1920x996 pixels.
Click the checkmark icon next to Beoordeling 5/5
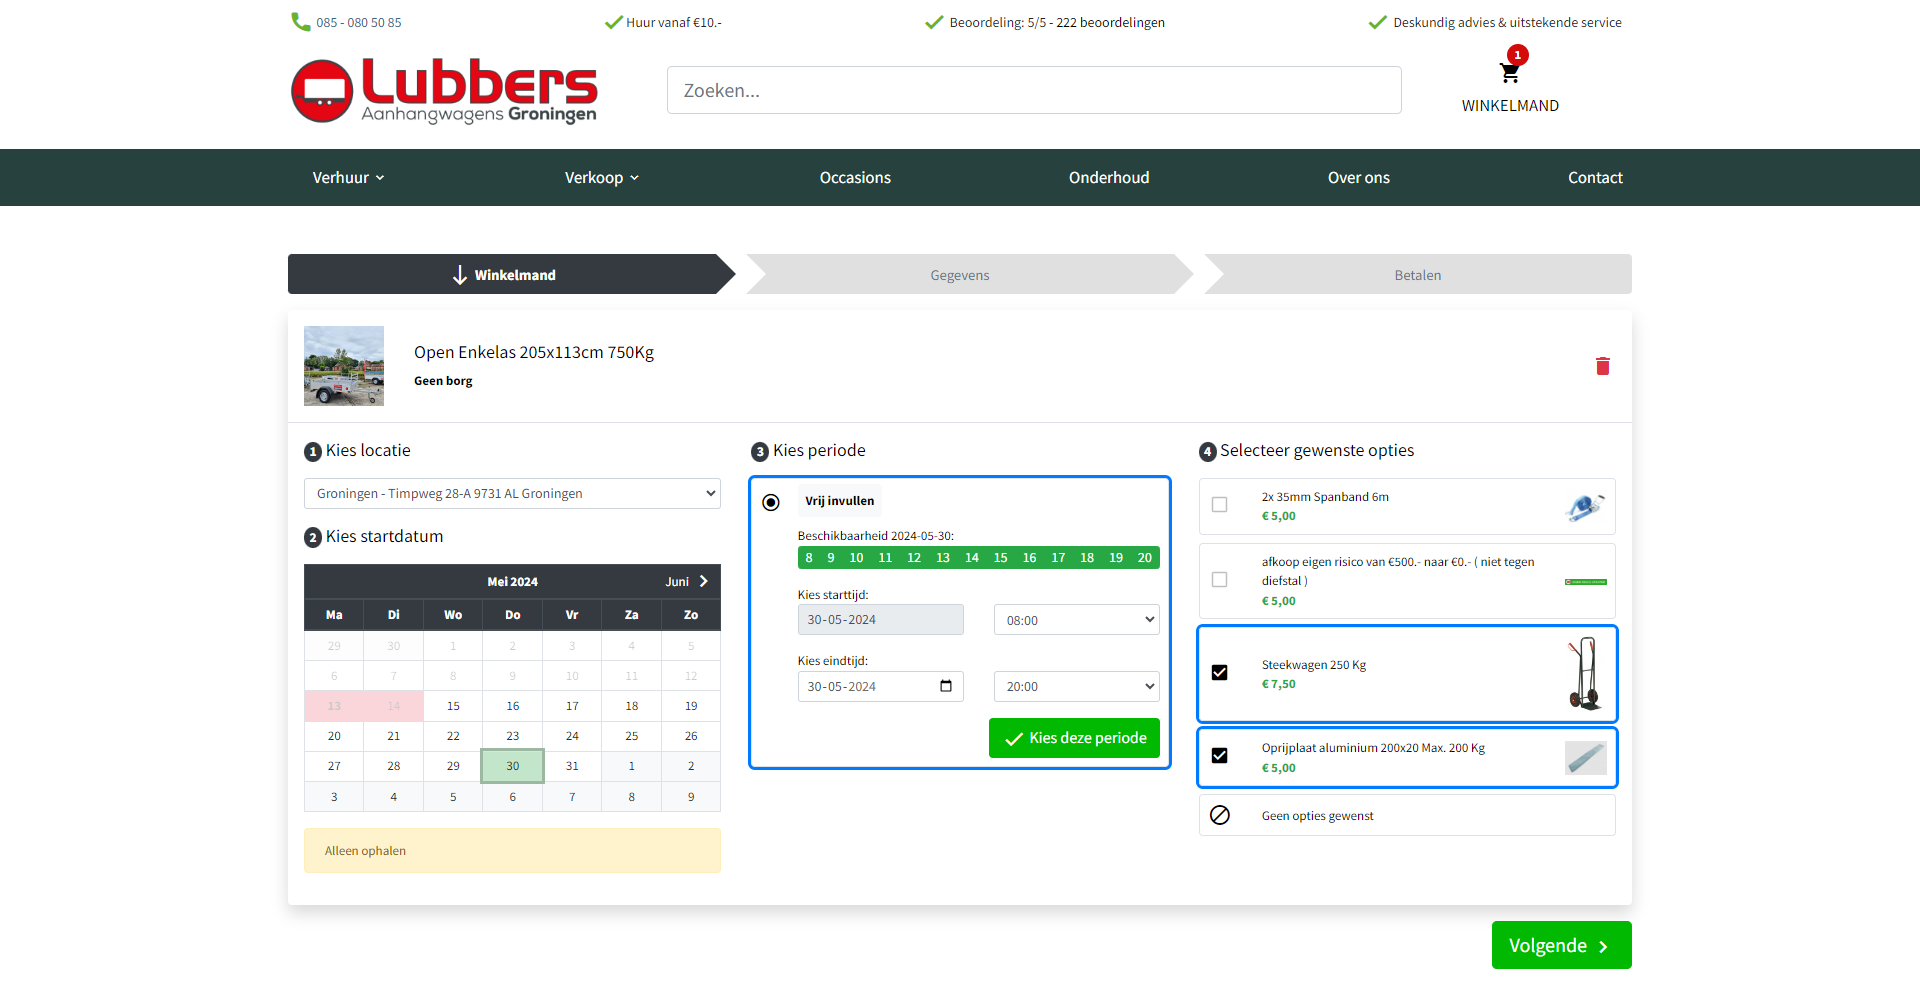(935, 21)
